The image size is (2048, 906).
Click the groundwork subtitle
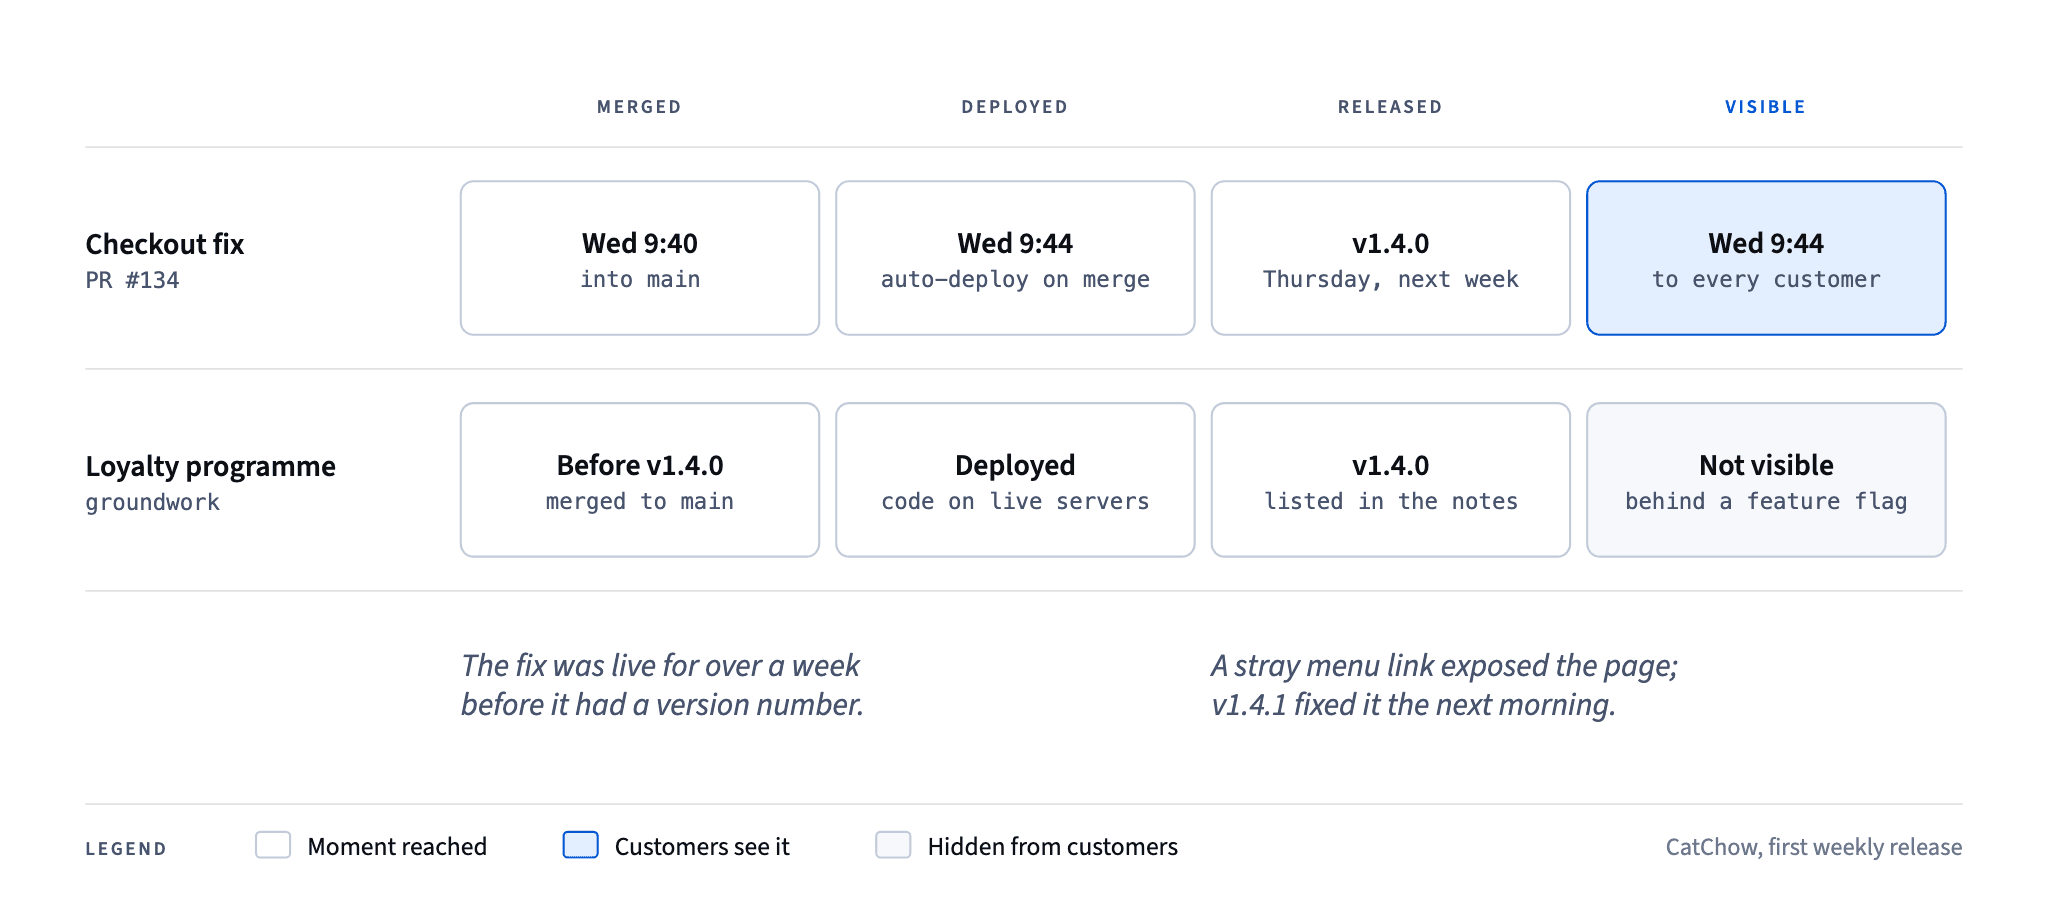[152, 502]
